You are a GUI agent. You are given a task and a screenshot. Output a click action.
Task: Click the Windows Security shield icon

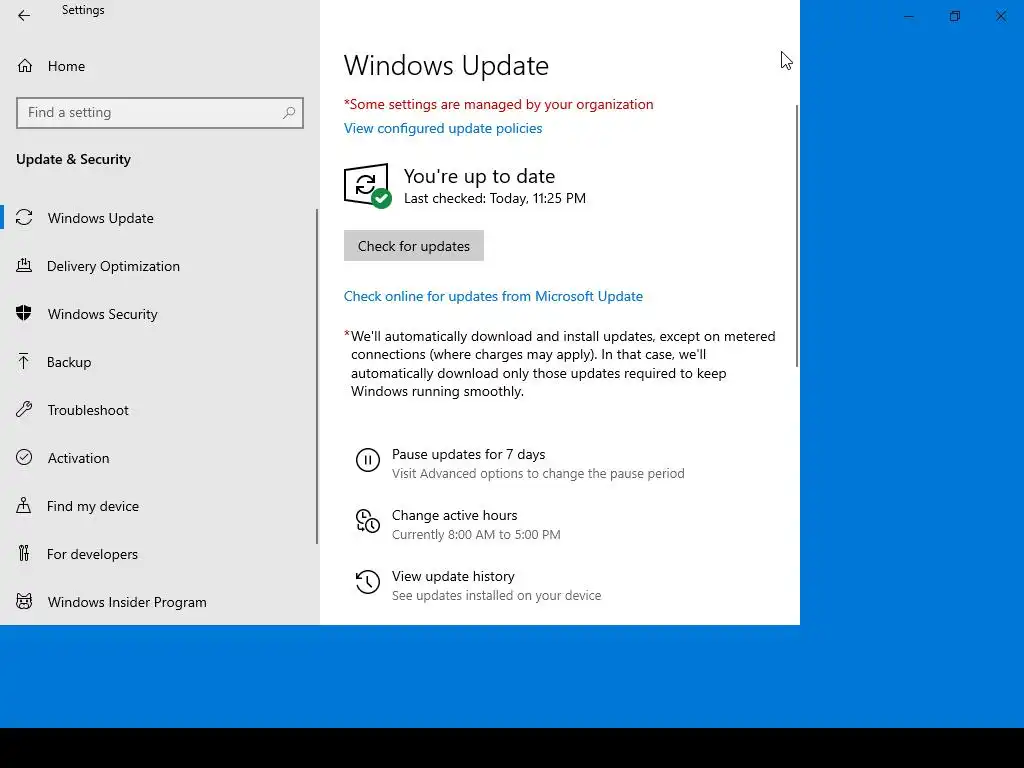pyautogui.click(x=24, y=313)
